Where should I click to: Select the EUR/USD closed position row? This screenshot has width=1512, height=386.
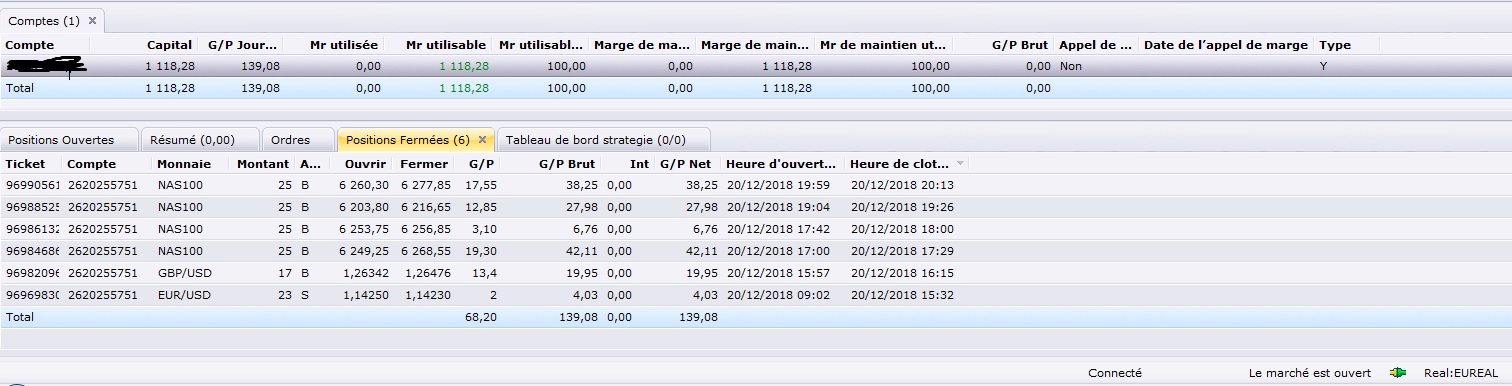(484, 295)
